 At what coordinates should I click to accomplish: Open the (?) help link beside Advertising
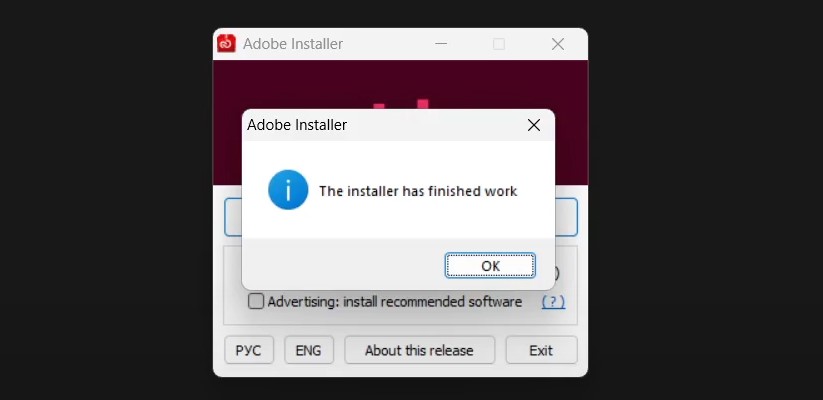pyautogui.click(x=553, y=302)
